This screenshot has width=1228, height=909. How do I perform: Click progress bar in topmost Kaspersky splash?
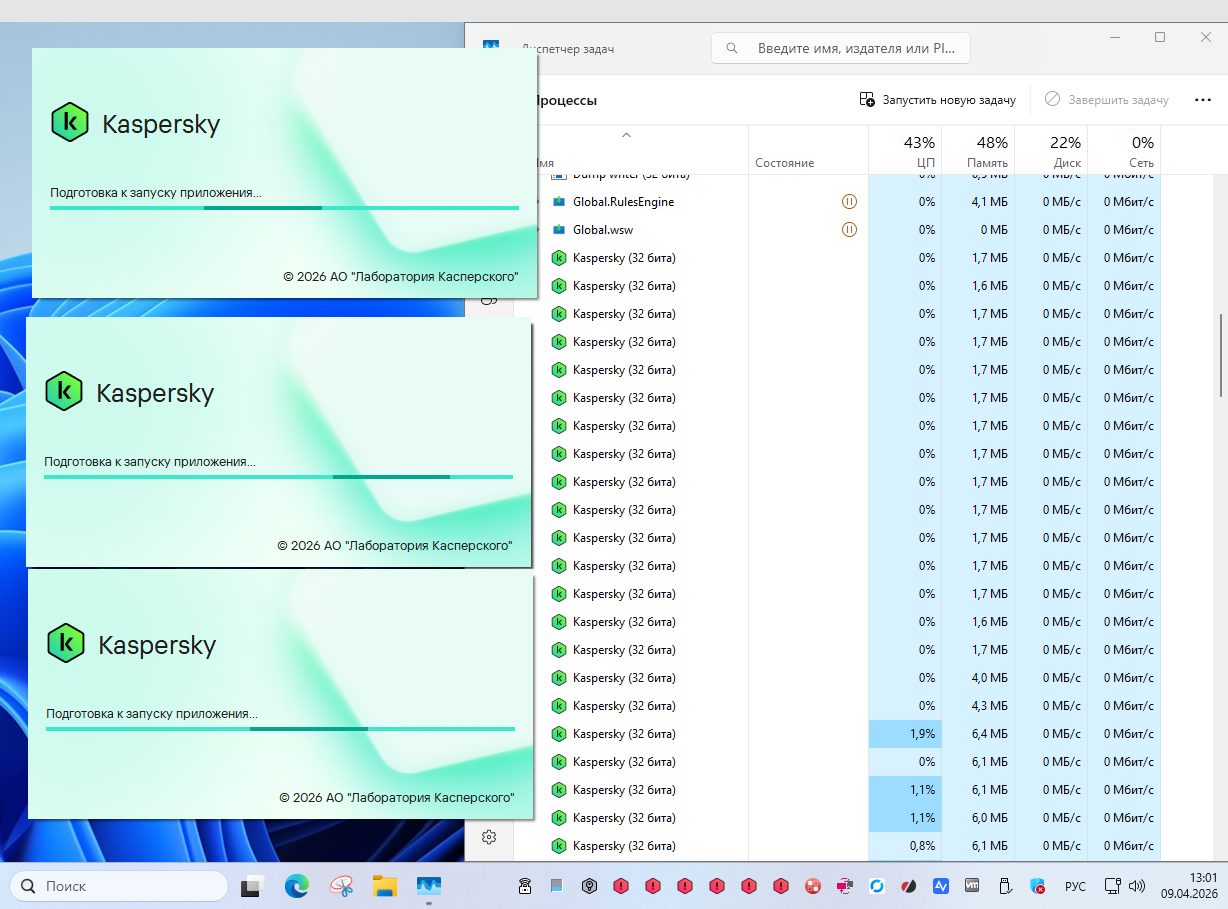pyautogui.click(x=284, y=208)
